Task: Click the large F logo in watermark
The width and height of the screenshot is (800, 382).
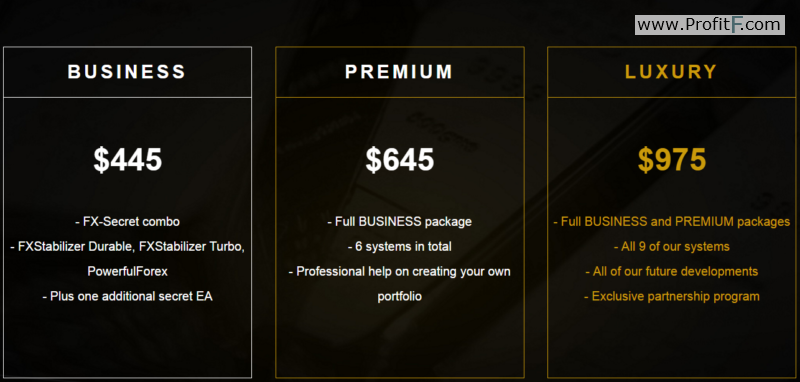Action: pos(737,25)
